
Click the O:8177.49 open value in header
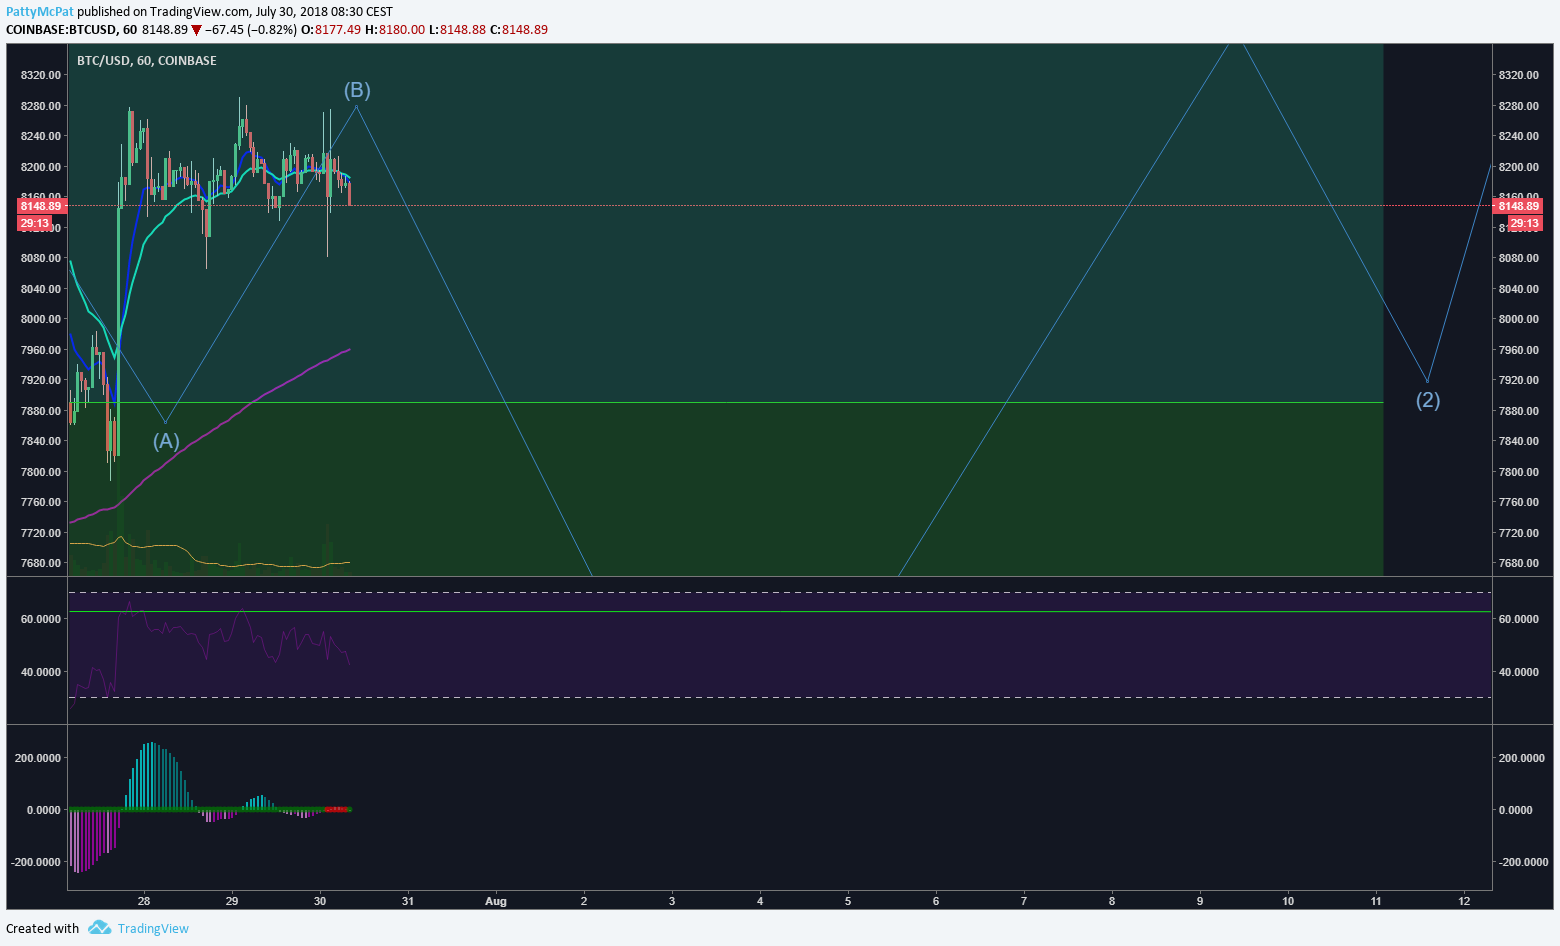330,30
